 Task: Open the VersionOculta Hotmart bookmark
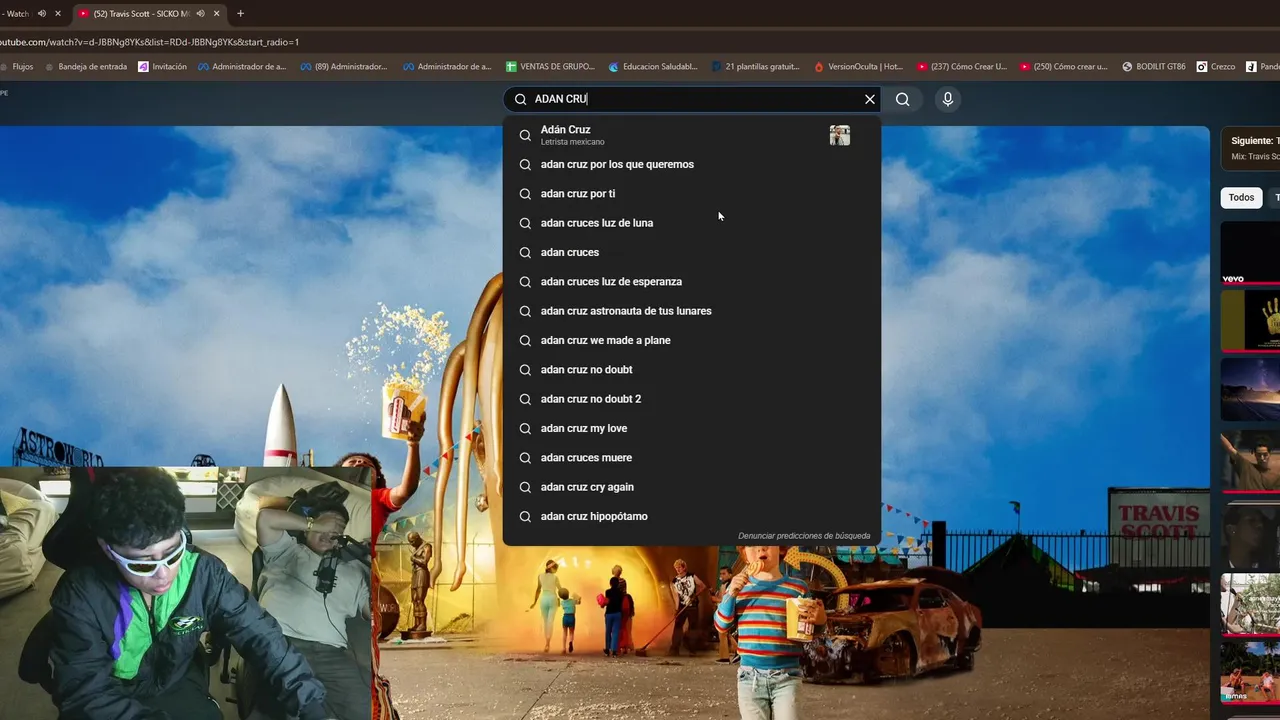tap(858, 67)
